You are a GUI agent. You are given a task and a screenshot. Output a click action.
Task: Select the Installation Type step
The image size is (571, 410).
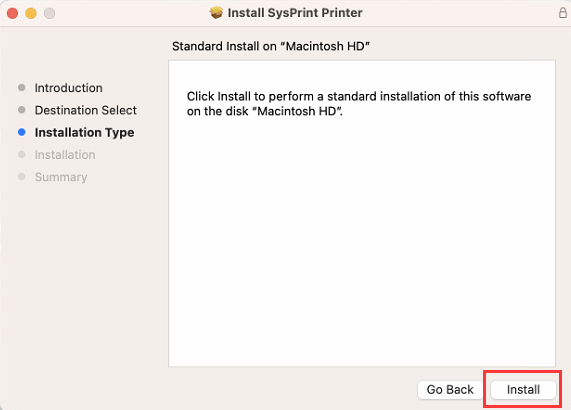click(84, 133)
